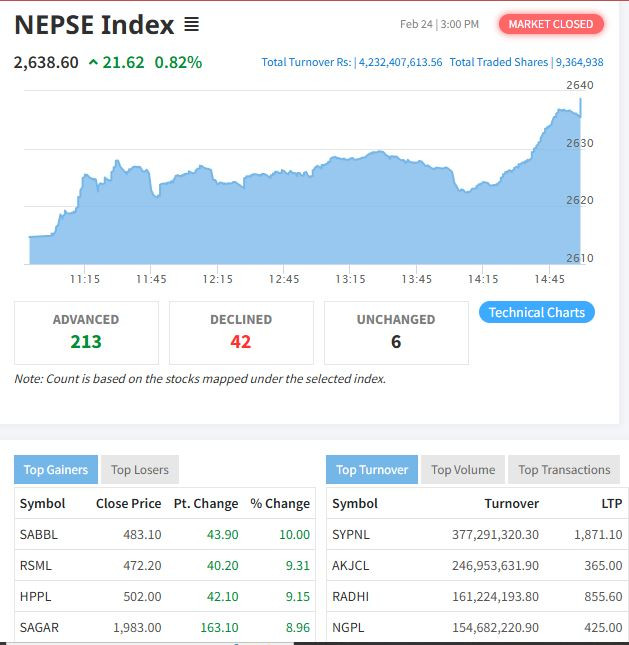Screen dimensions: 629x645
Task: Switch to the Top Volume tab
Action: [463, 470]
